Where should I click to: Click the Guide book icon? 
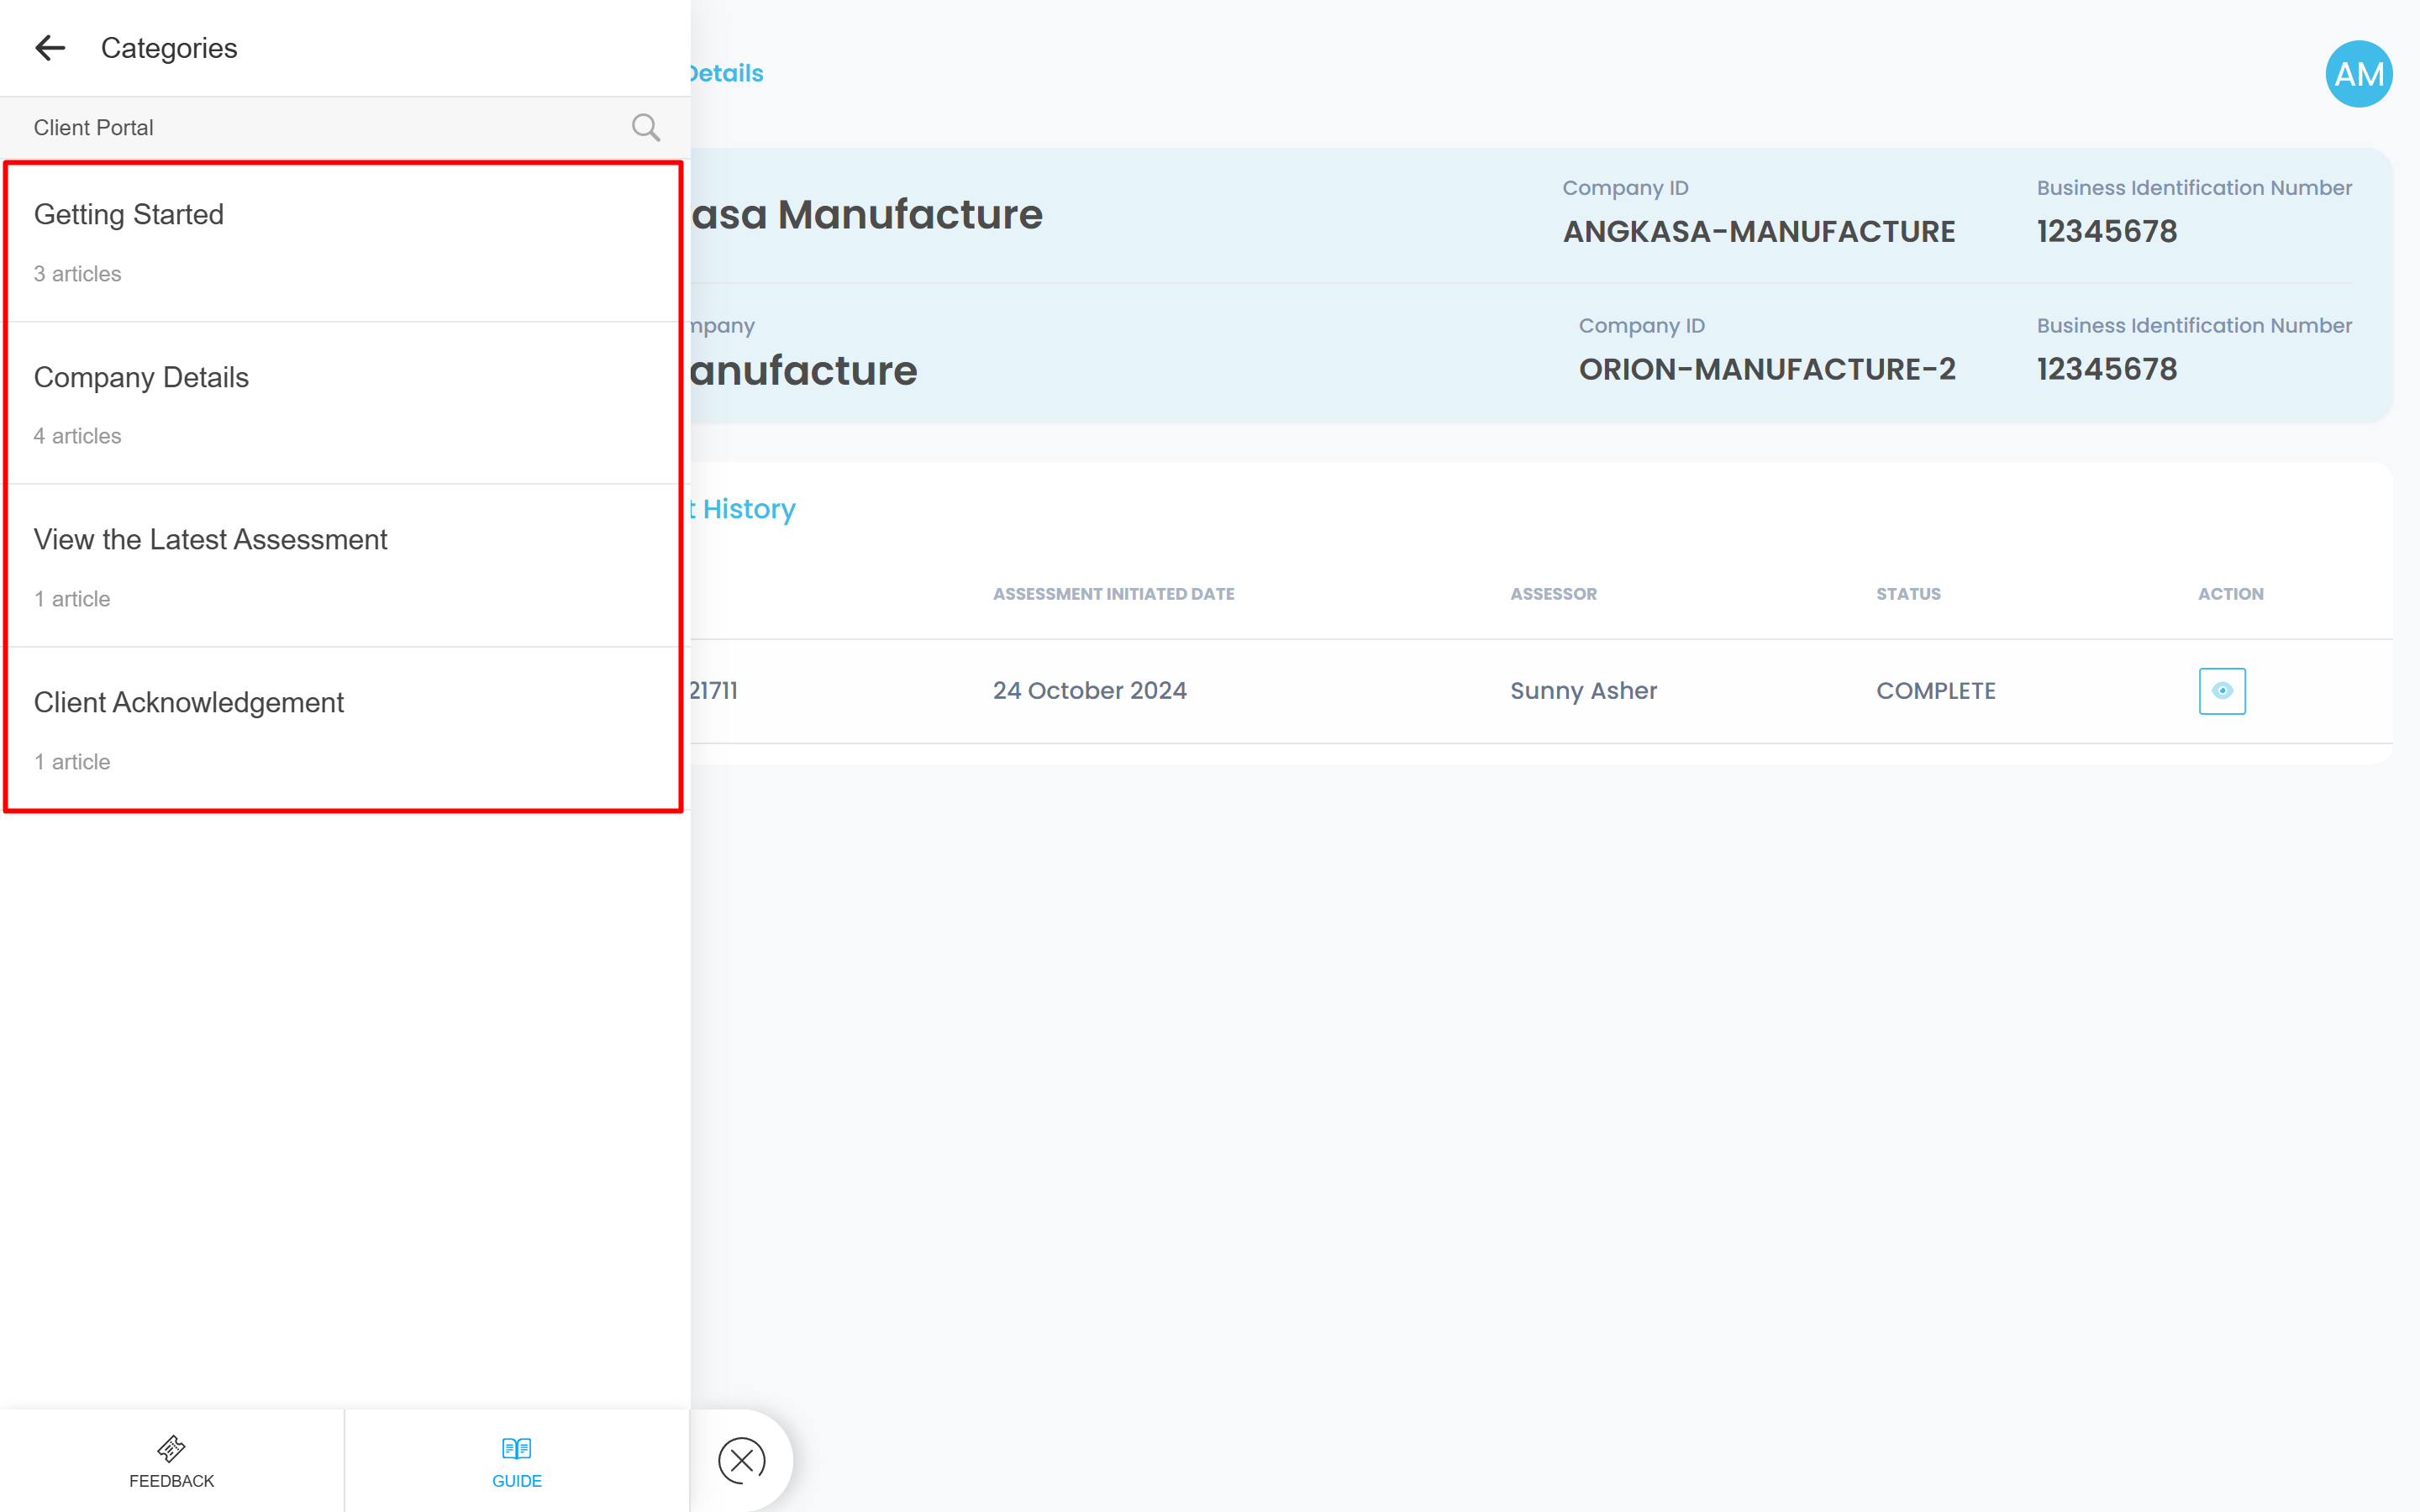click(516, 1448)
